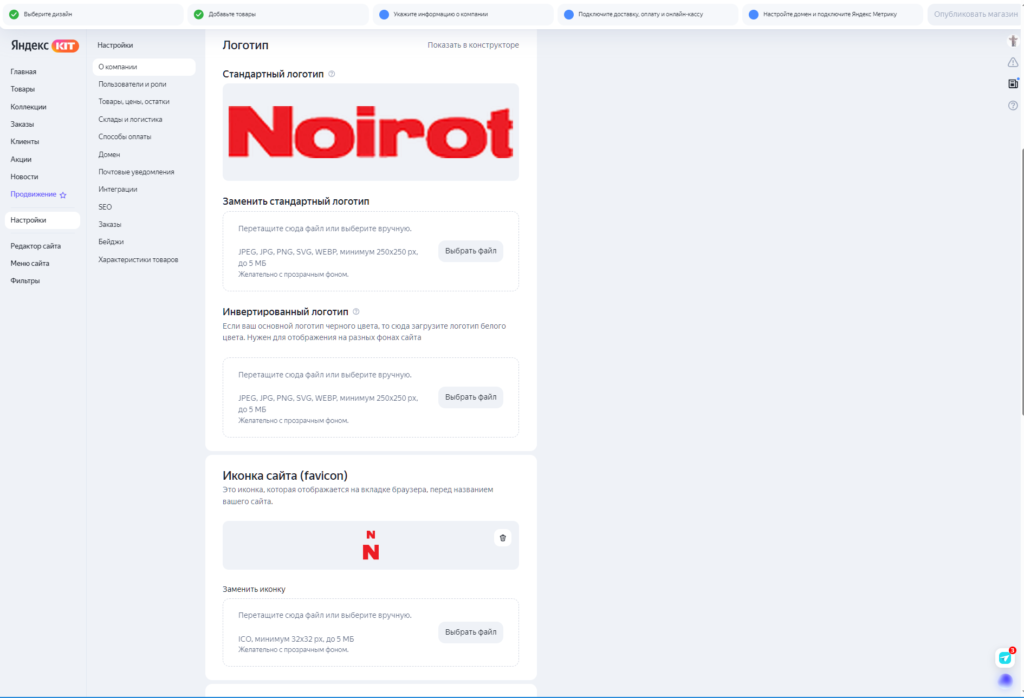Open 'Фильтры' in sidebar
The height and width of the screenshot is (698, 1024).
[25, 281]
